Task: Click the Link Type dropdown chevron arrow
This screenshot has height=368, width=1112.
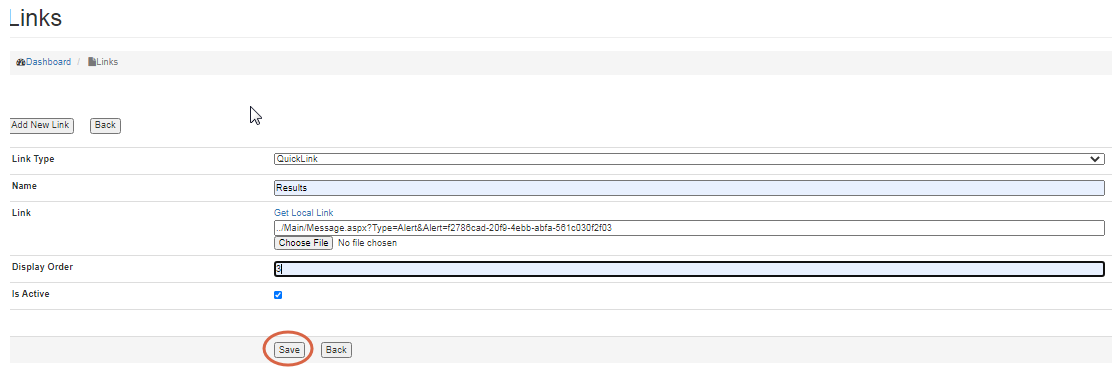Action: (x=1095, y=160)
